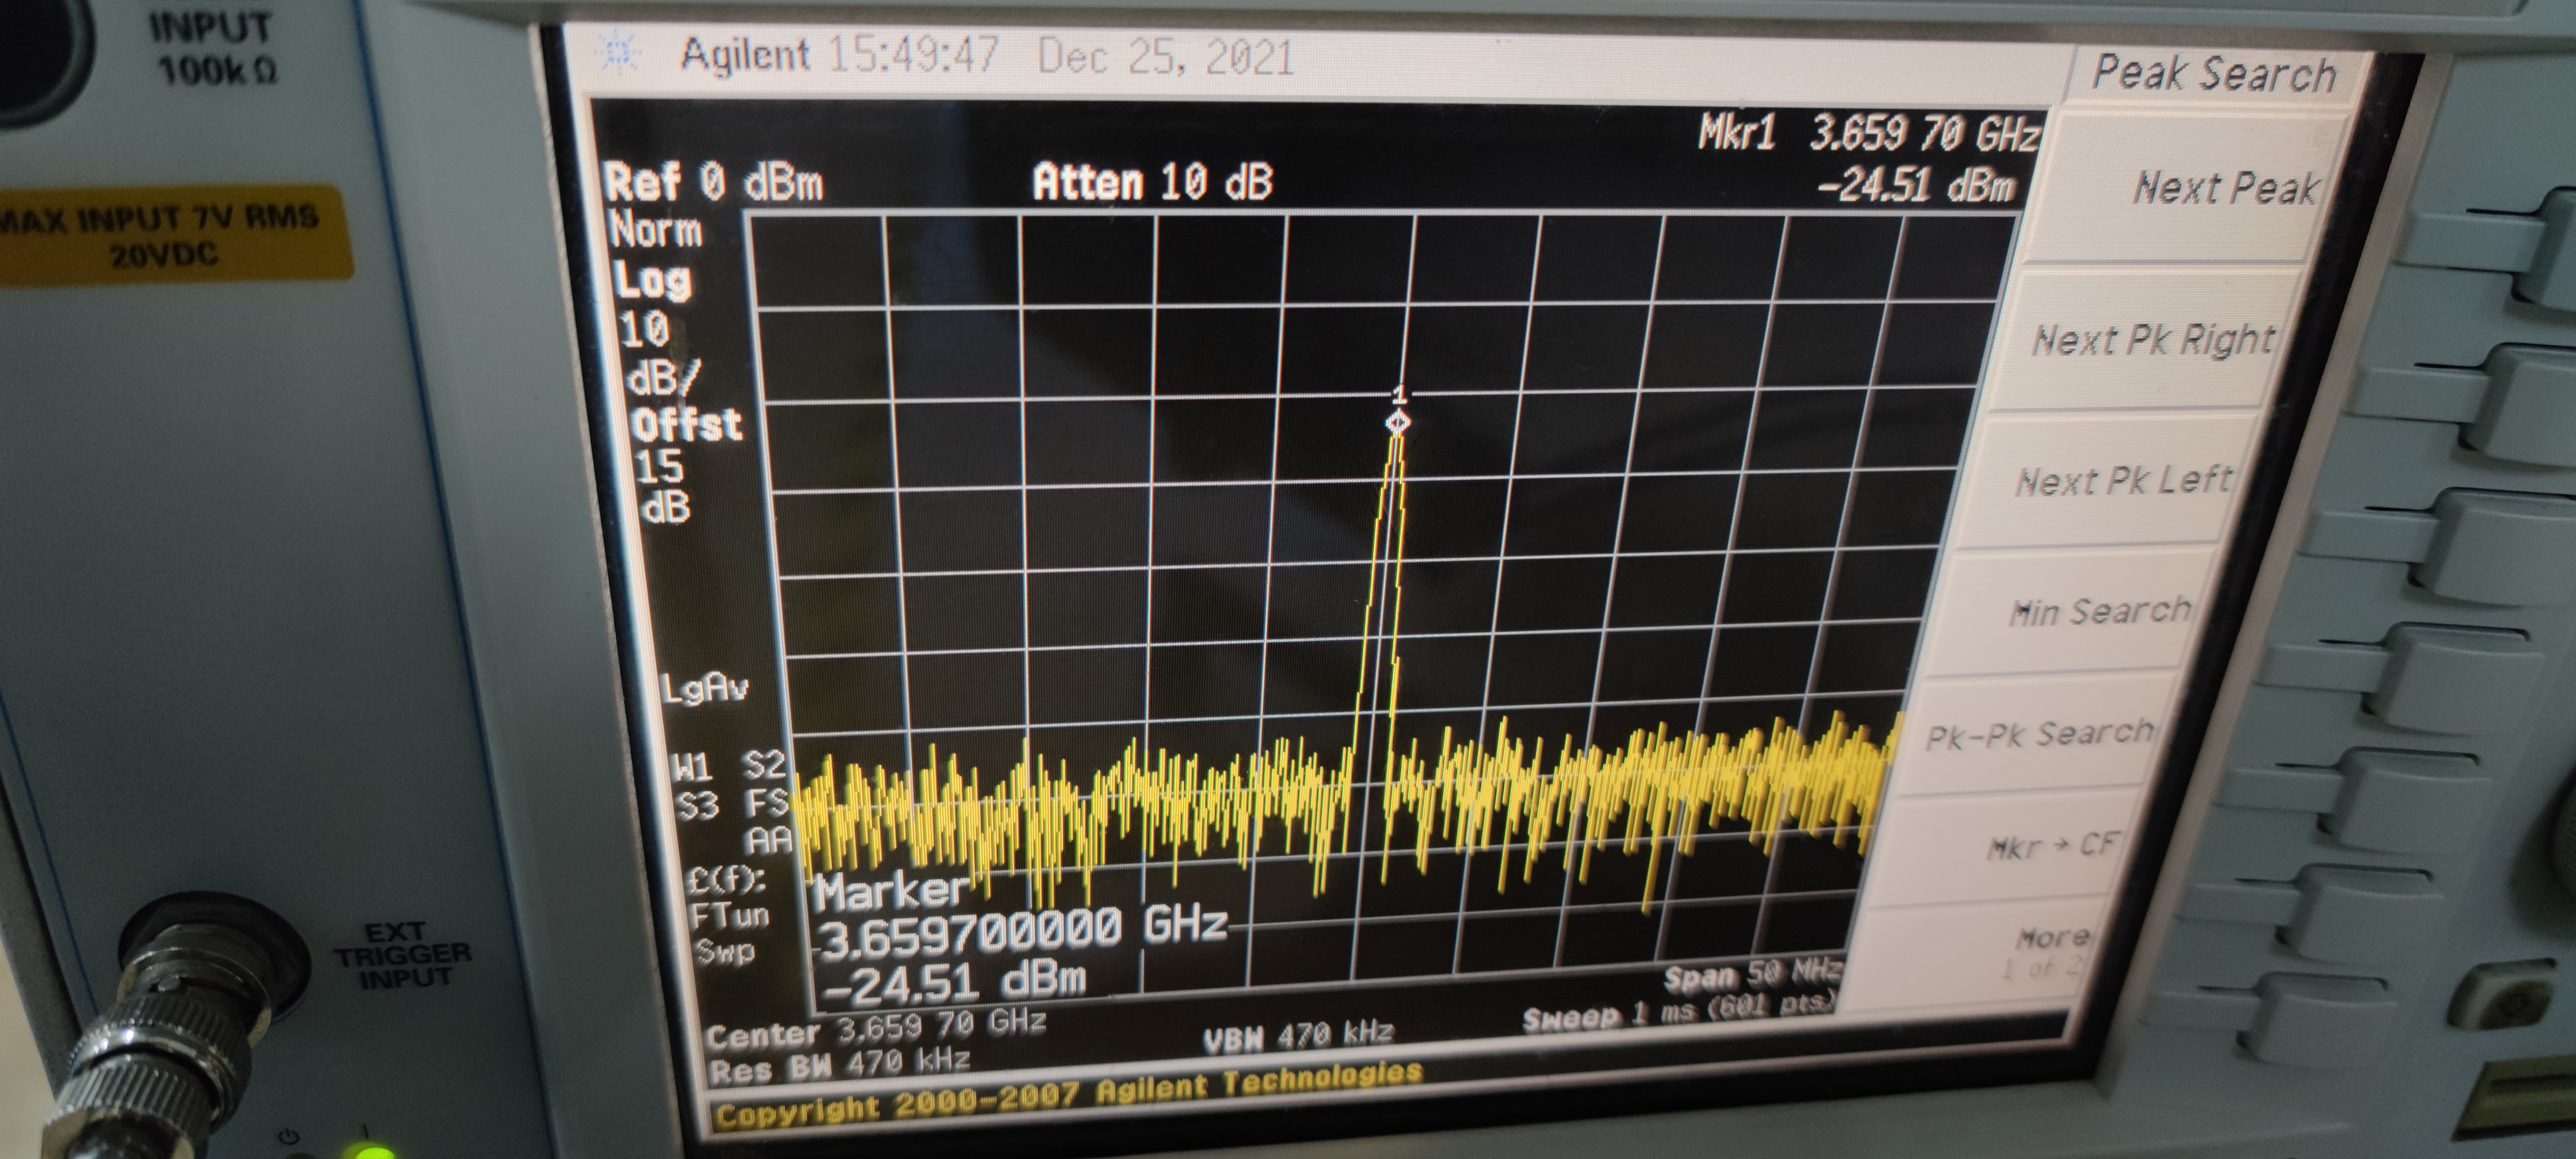The height and width of the screenshot is (1159, 2576).
Task: Select Pk-Pk Search softkey label
Action: tap(2040, 735)
